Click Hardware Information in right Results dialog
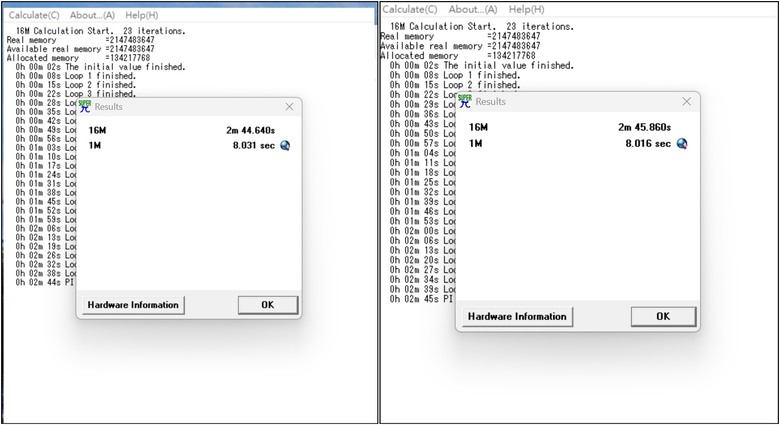 [517, 317]
